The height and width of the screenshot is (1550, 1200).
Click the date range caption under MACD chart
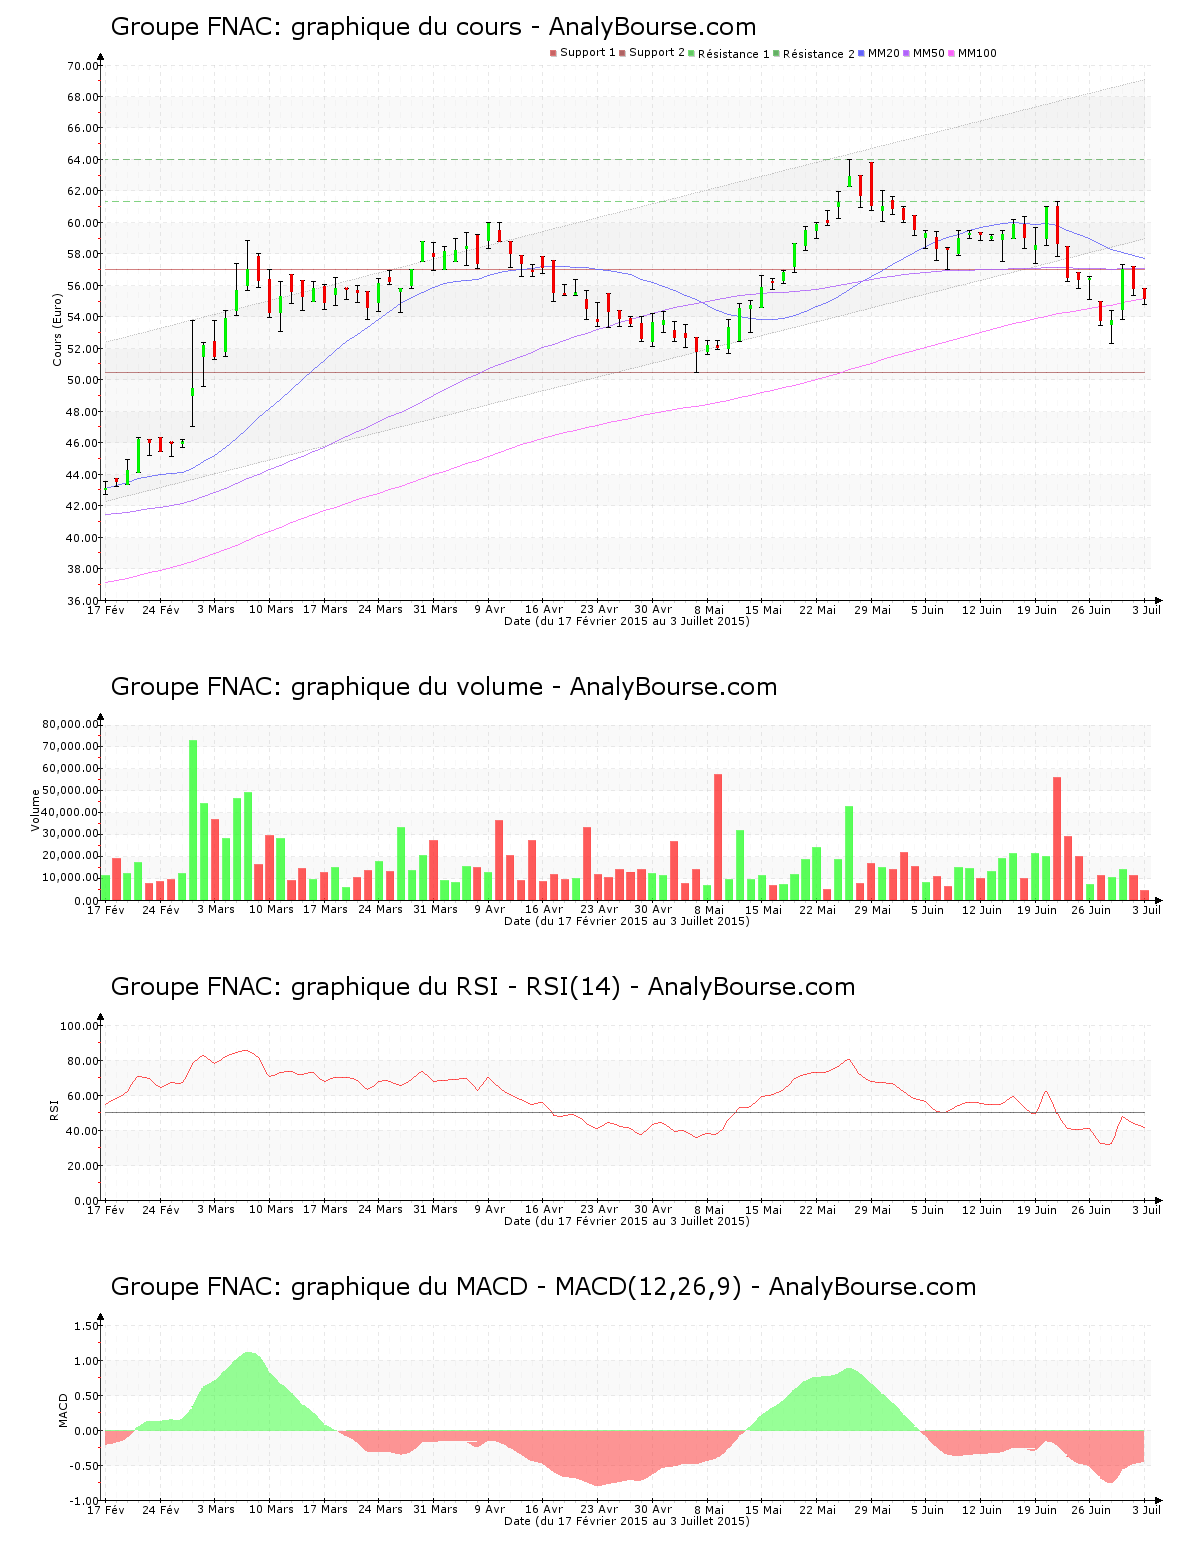tap(627, 1521)
